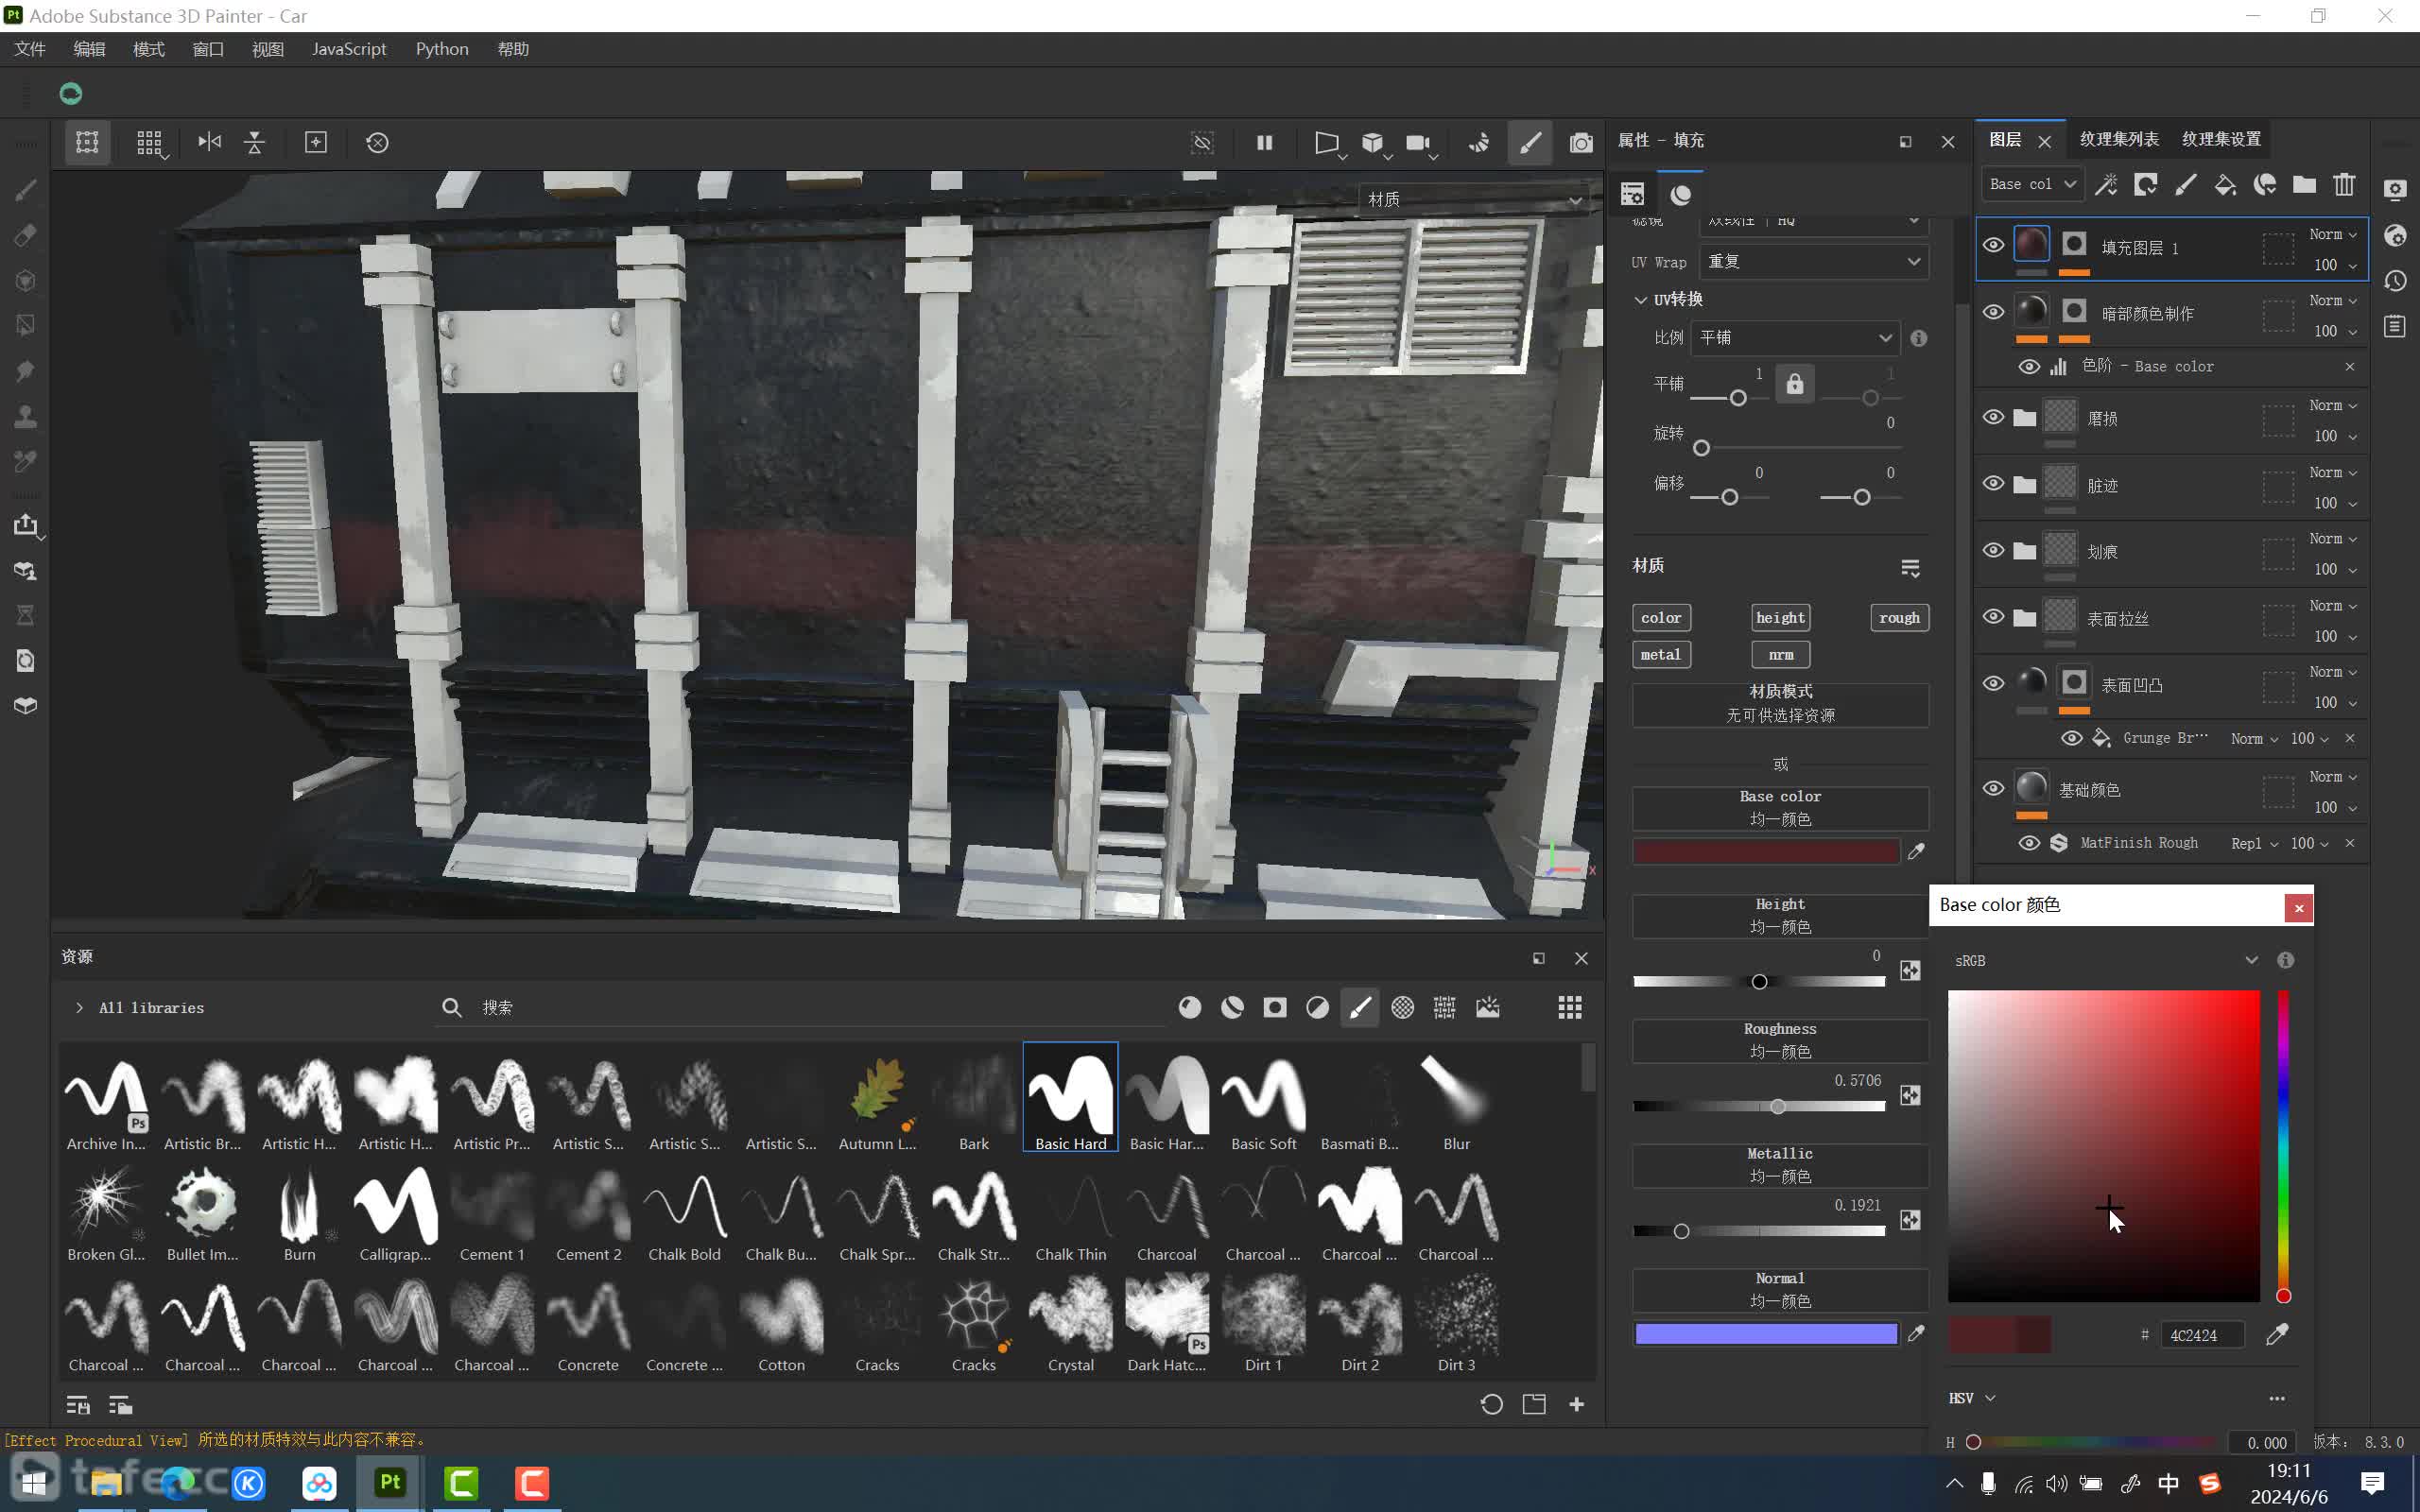The image size is (2420, 1512).
Task: Toggle the rough channel button
Action: [1899, 617]
